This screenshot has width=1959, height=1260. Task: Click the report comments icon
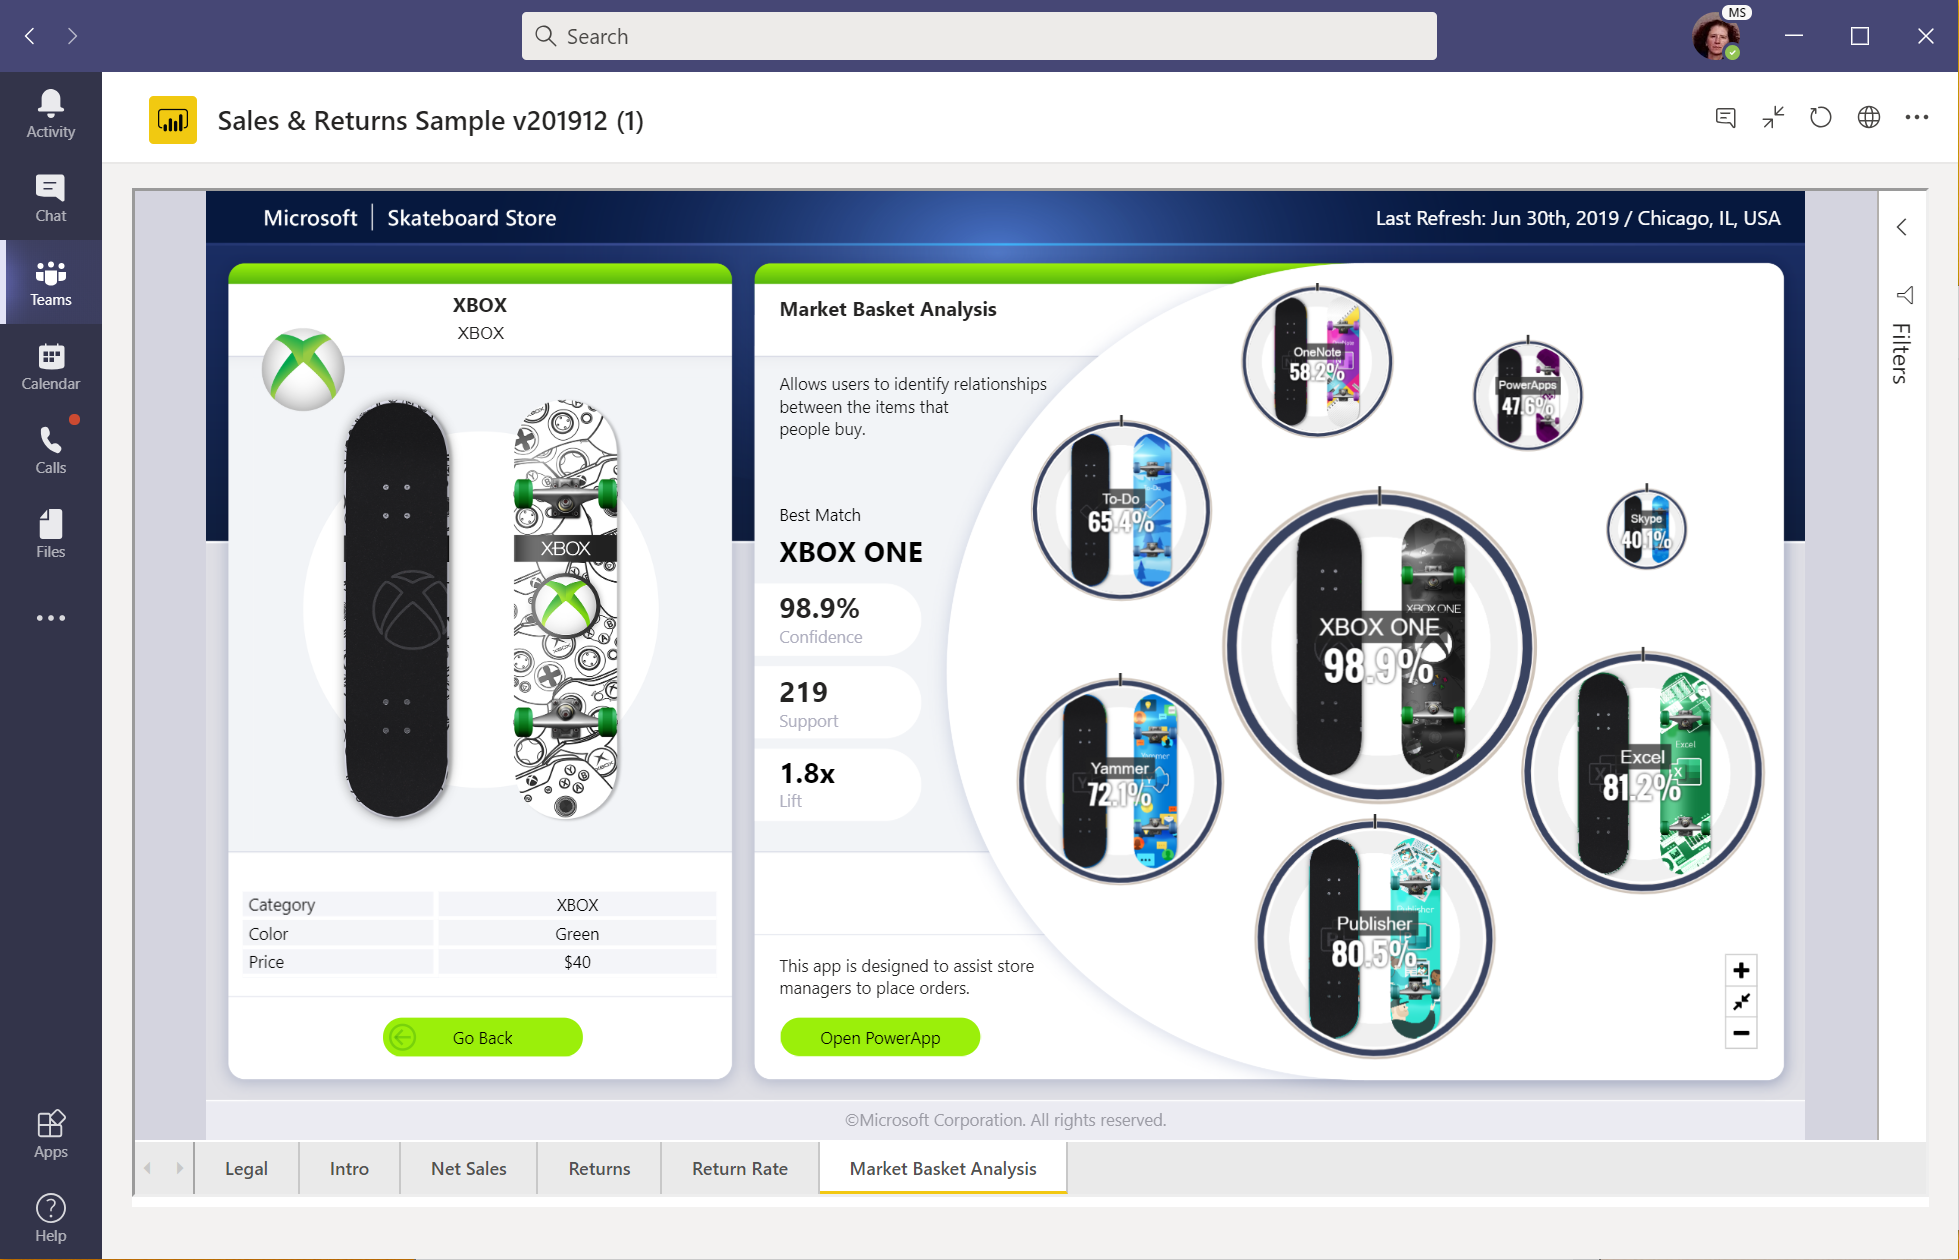click(1725, 118)
